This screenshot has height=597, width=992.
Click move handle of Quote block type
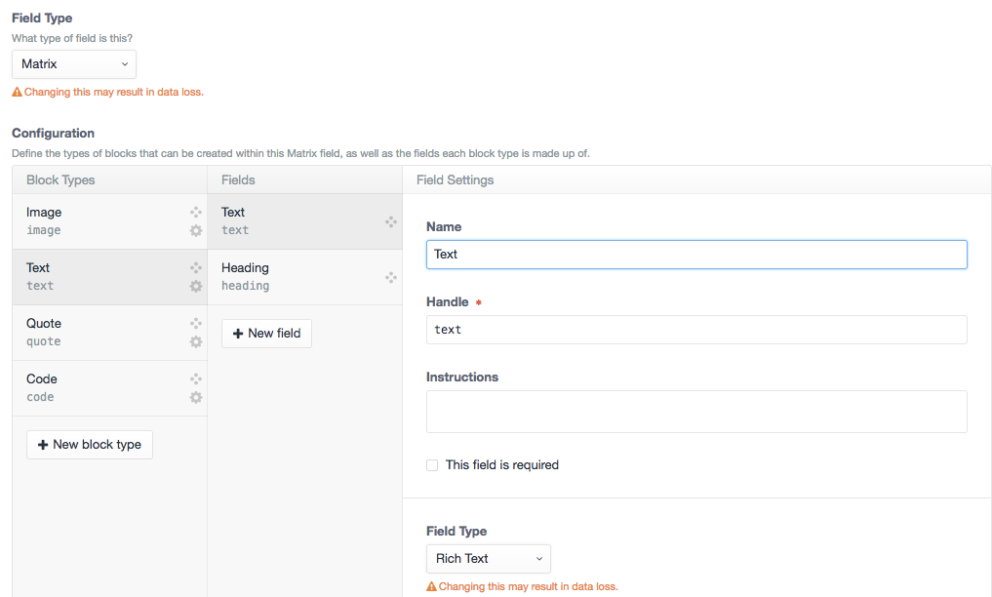(x=196, y=324)
